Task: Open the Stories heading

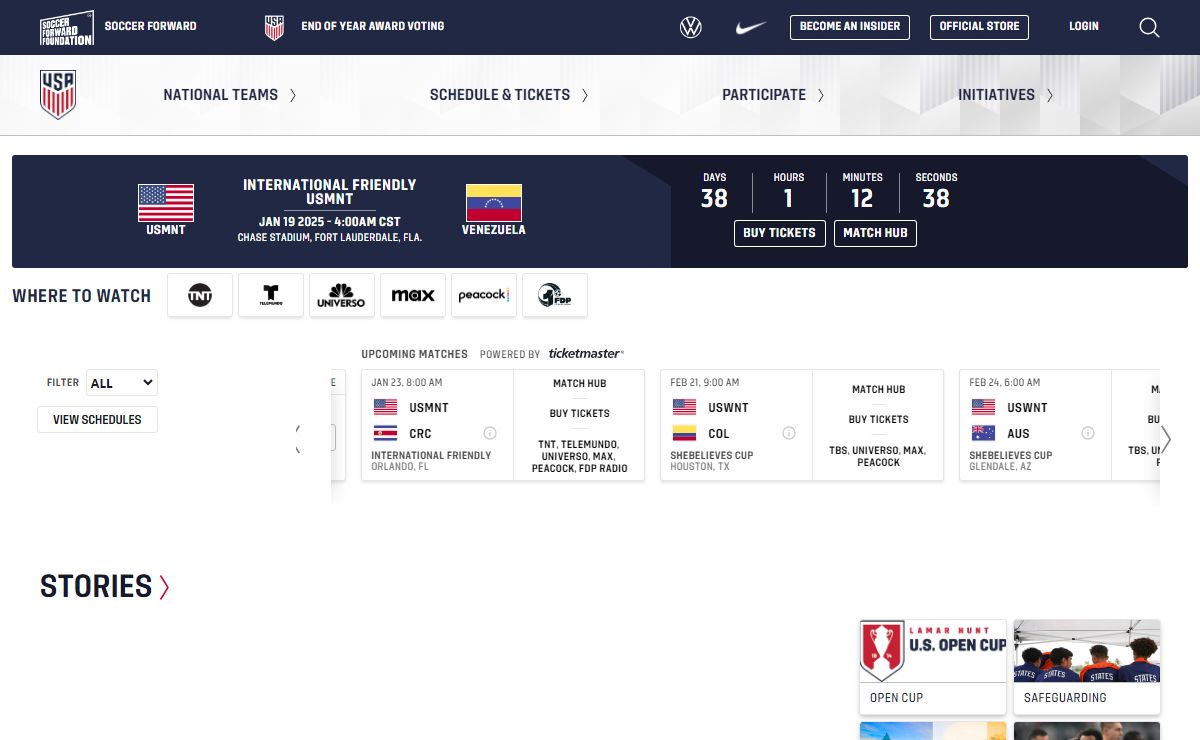Action: pos(96,586)
